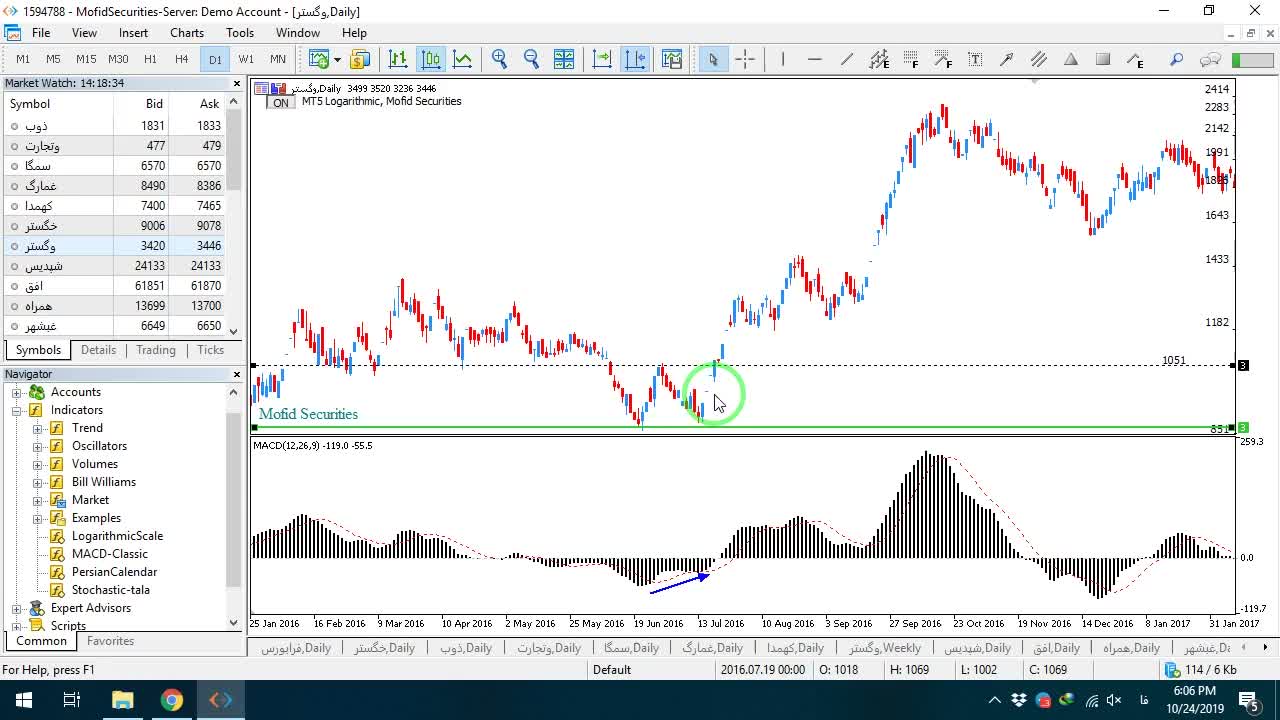Open chart templates icon
This screenshot has width=1280, height=720.
672,59
